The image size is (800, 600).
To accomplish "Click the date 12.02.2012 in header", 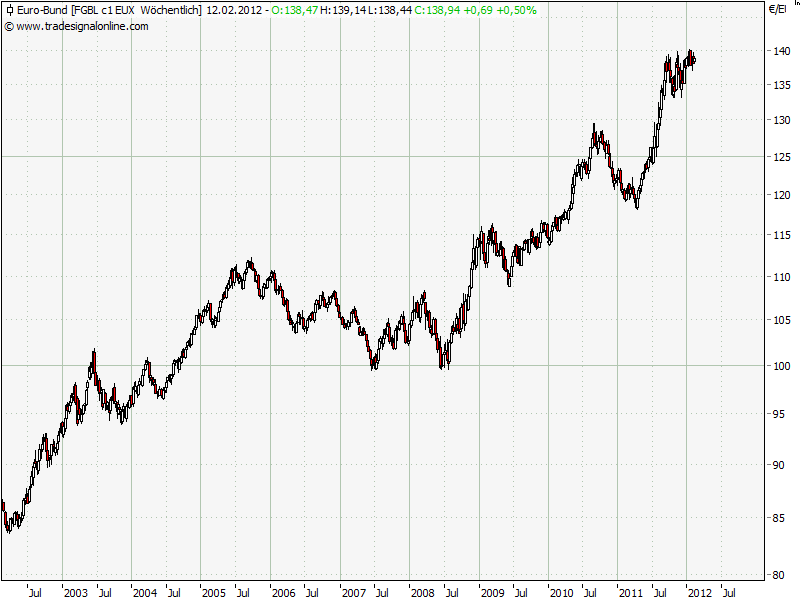I will pos(234,10).
